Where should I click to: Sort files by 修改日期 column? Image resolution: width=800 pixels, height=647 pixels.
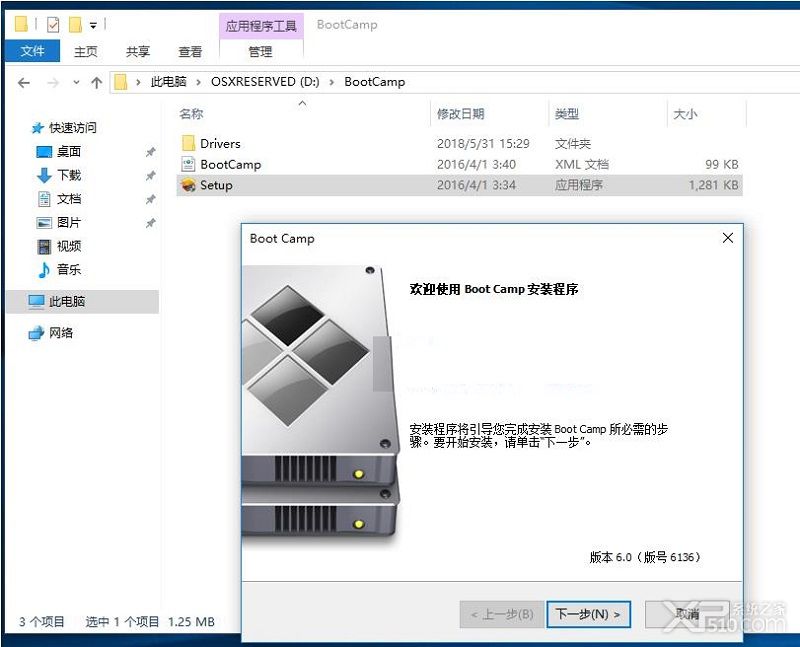click(460, 114)
